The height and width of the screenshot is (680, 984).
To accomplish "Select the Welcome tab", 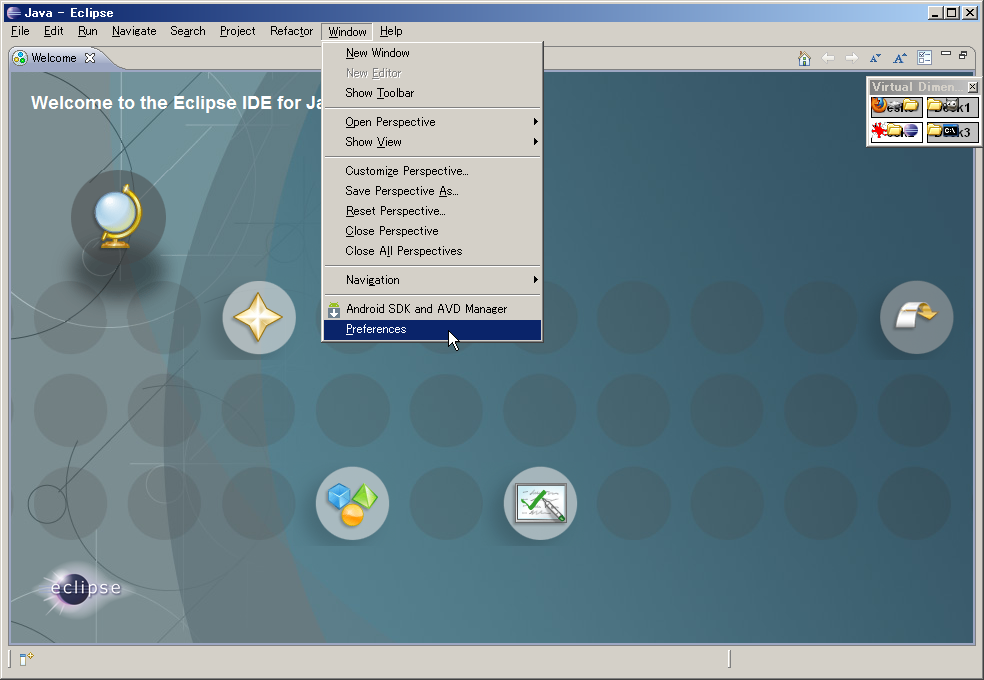I will coord(54,58).
